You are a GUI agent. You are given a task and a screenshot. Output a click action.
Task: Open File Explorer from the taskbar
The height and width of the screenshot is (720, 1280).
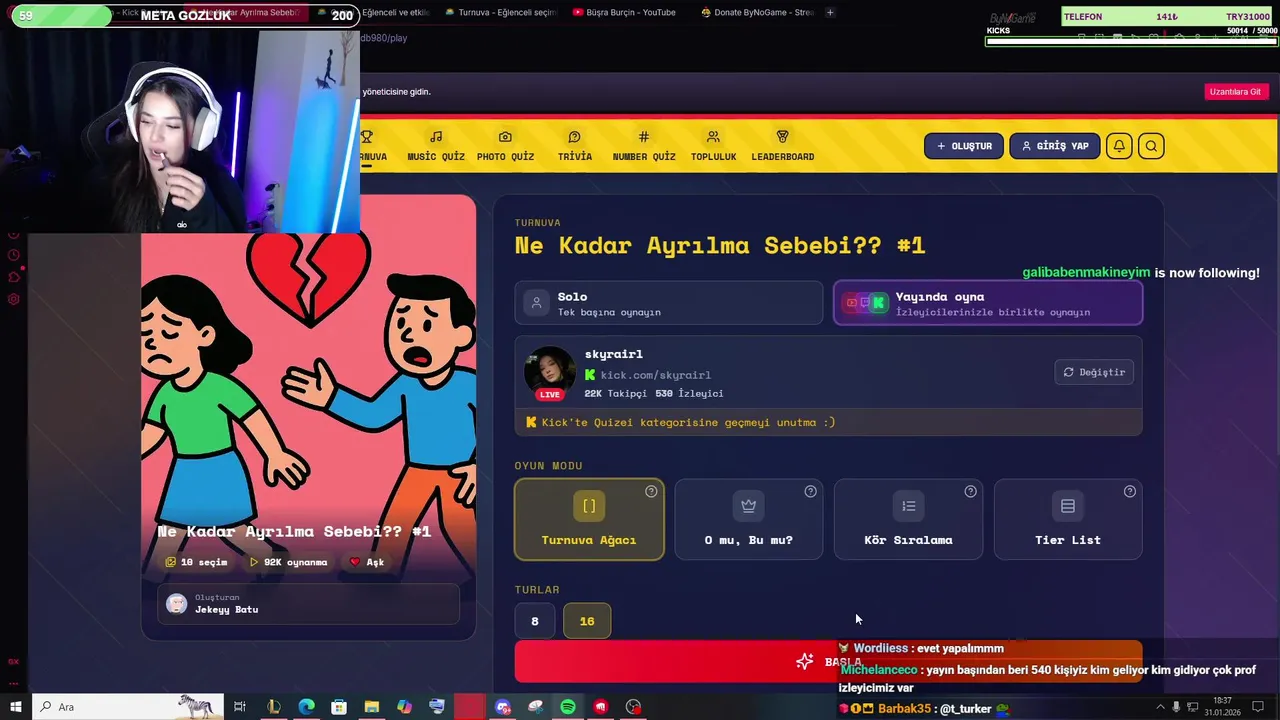(x=372, y=707)
